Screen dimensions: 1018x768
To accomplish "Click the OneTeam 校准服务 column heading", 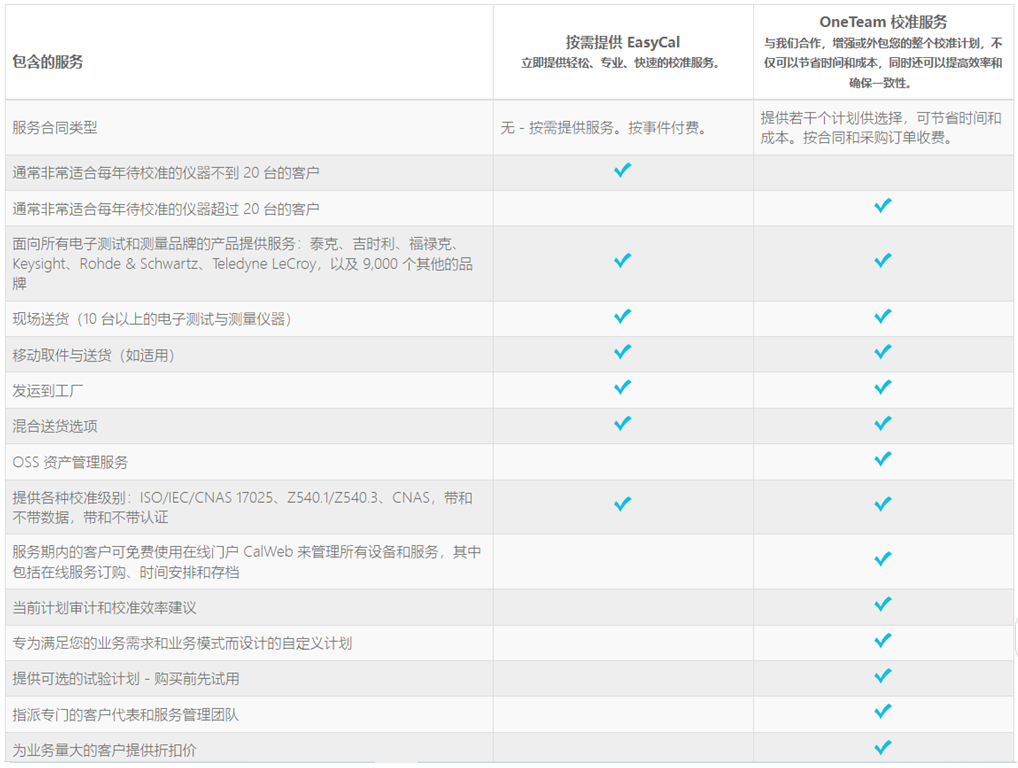I will click(x=882, y=22).
